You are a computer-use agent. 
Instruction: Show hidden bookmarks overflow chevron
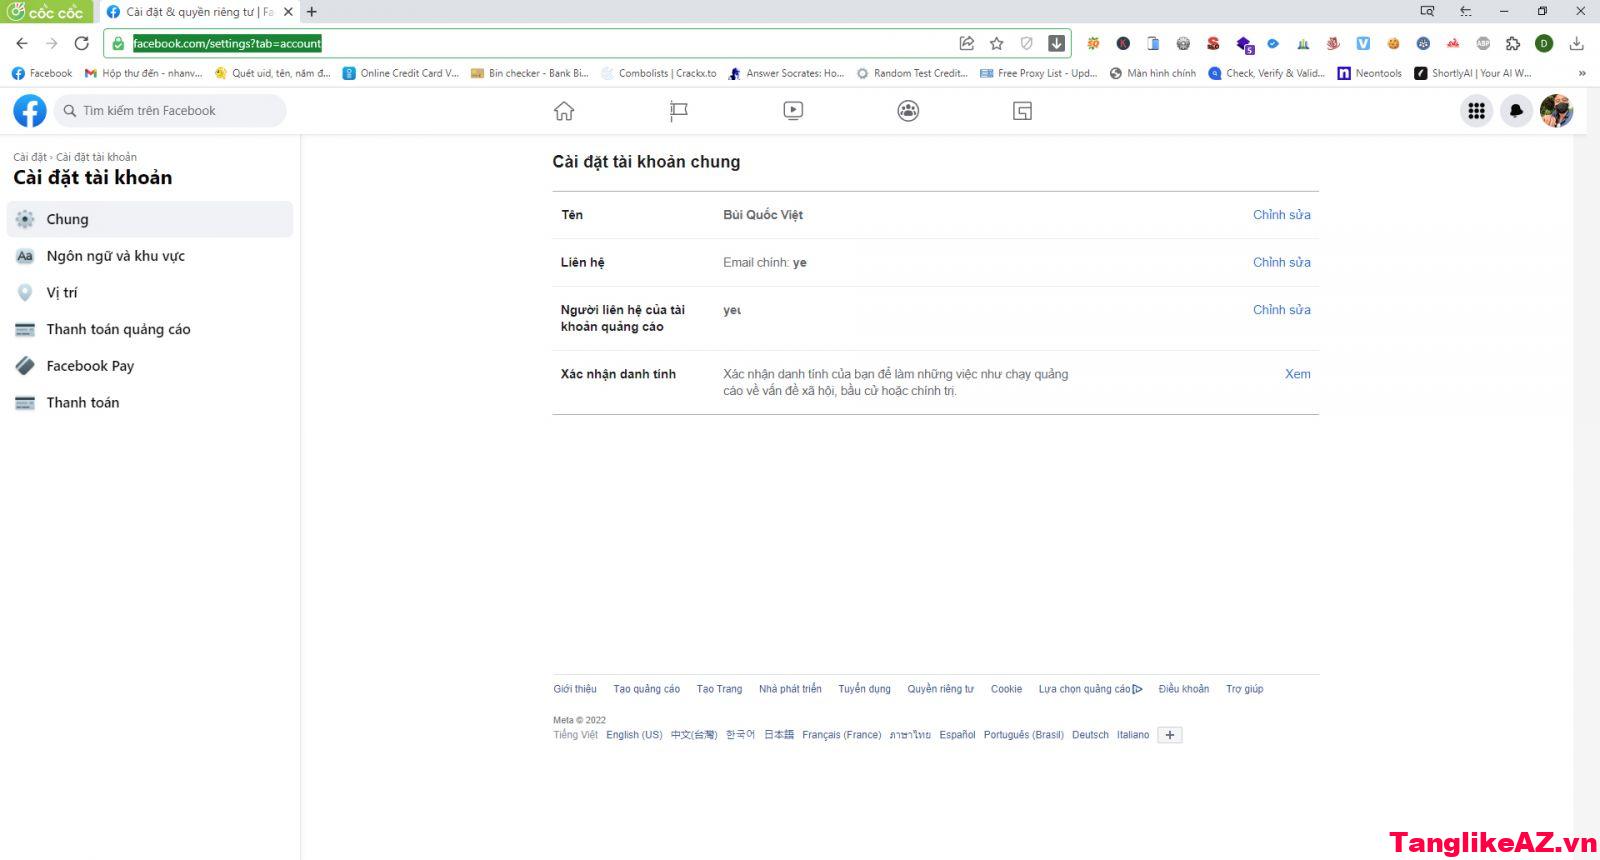pyautogui.click(x=1582, y=73)
